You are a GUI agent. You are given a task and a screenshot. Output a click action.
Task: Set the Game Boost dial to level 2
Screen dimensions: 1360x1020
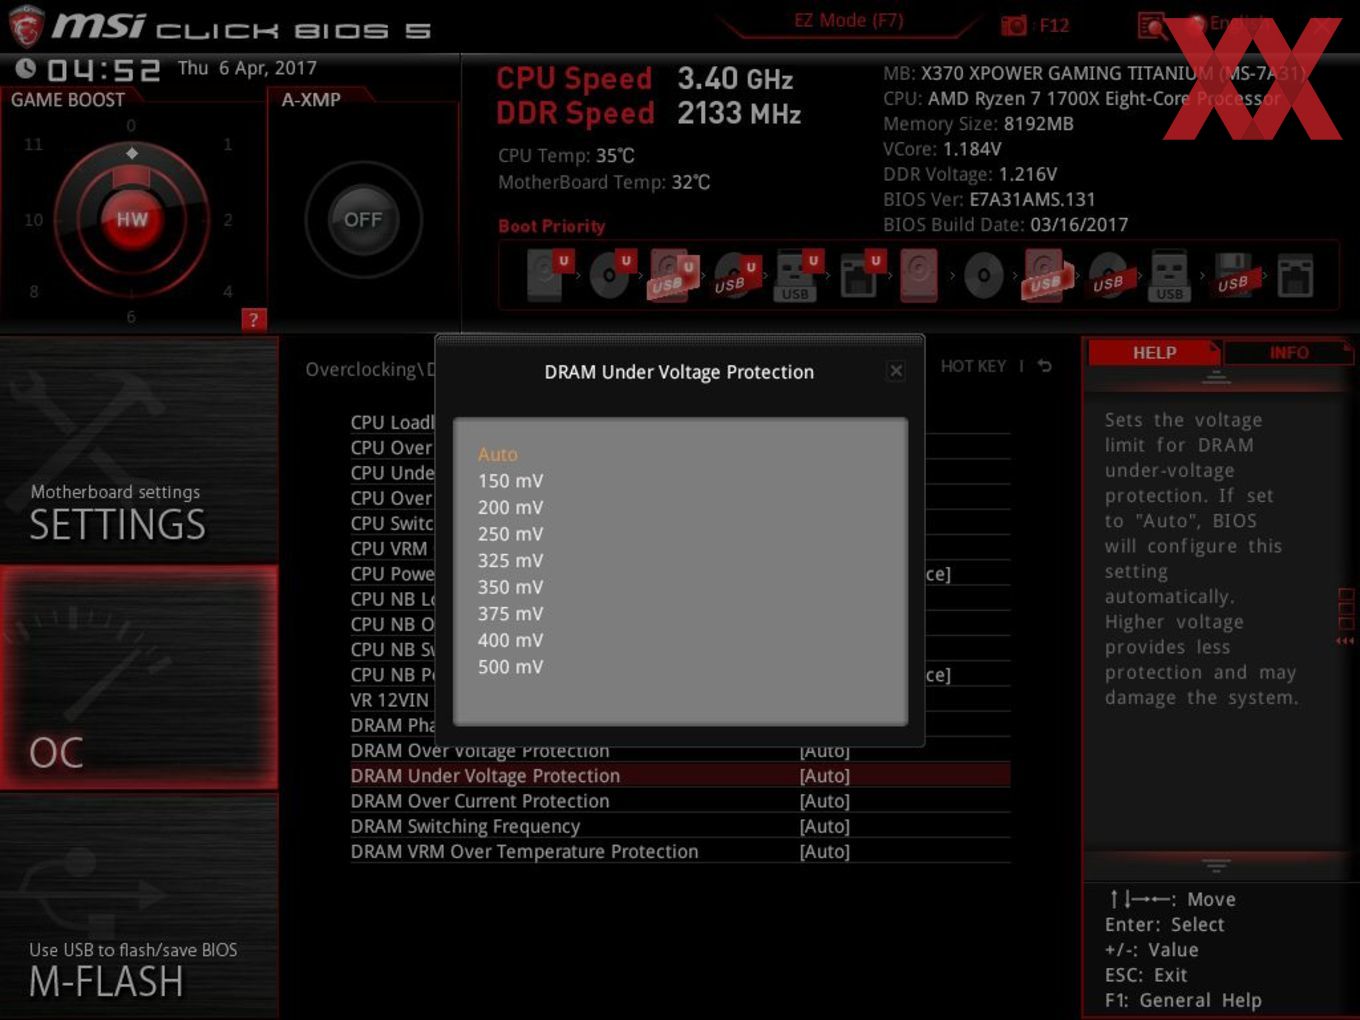click(x=228, y=219)
